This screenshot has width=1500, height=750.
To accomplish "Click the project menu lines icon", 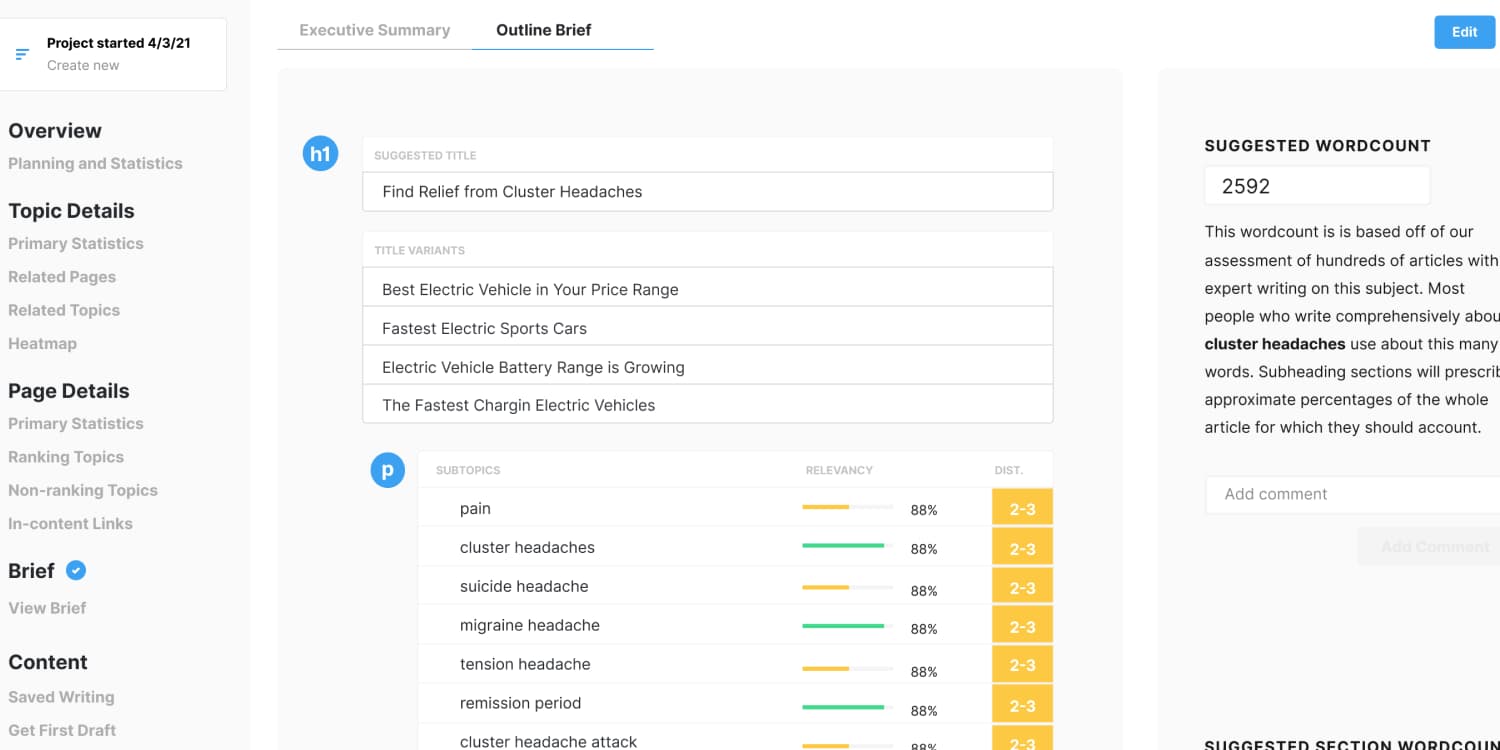I will click(22, 54).
